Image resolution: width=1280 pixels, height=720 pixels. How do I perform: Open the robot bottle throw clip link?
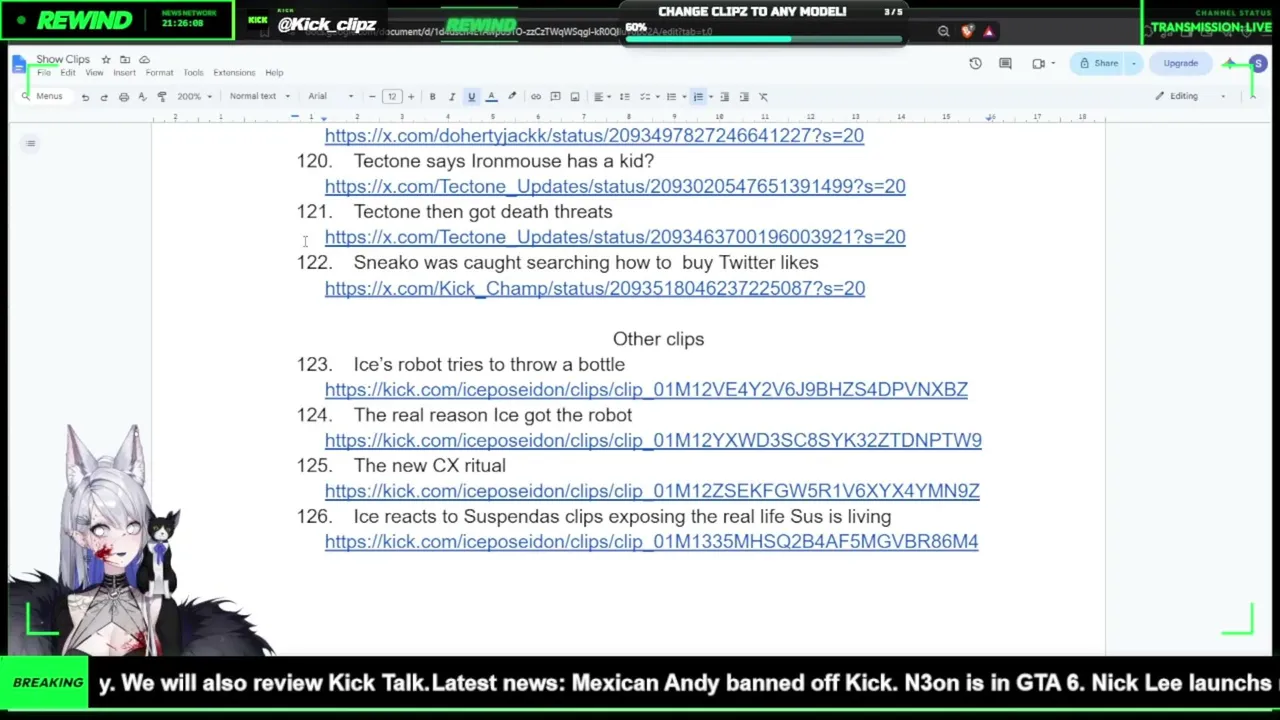point(646,389)
